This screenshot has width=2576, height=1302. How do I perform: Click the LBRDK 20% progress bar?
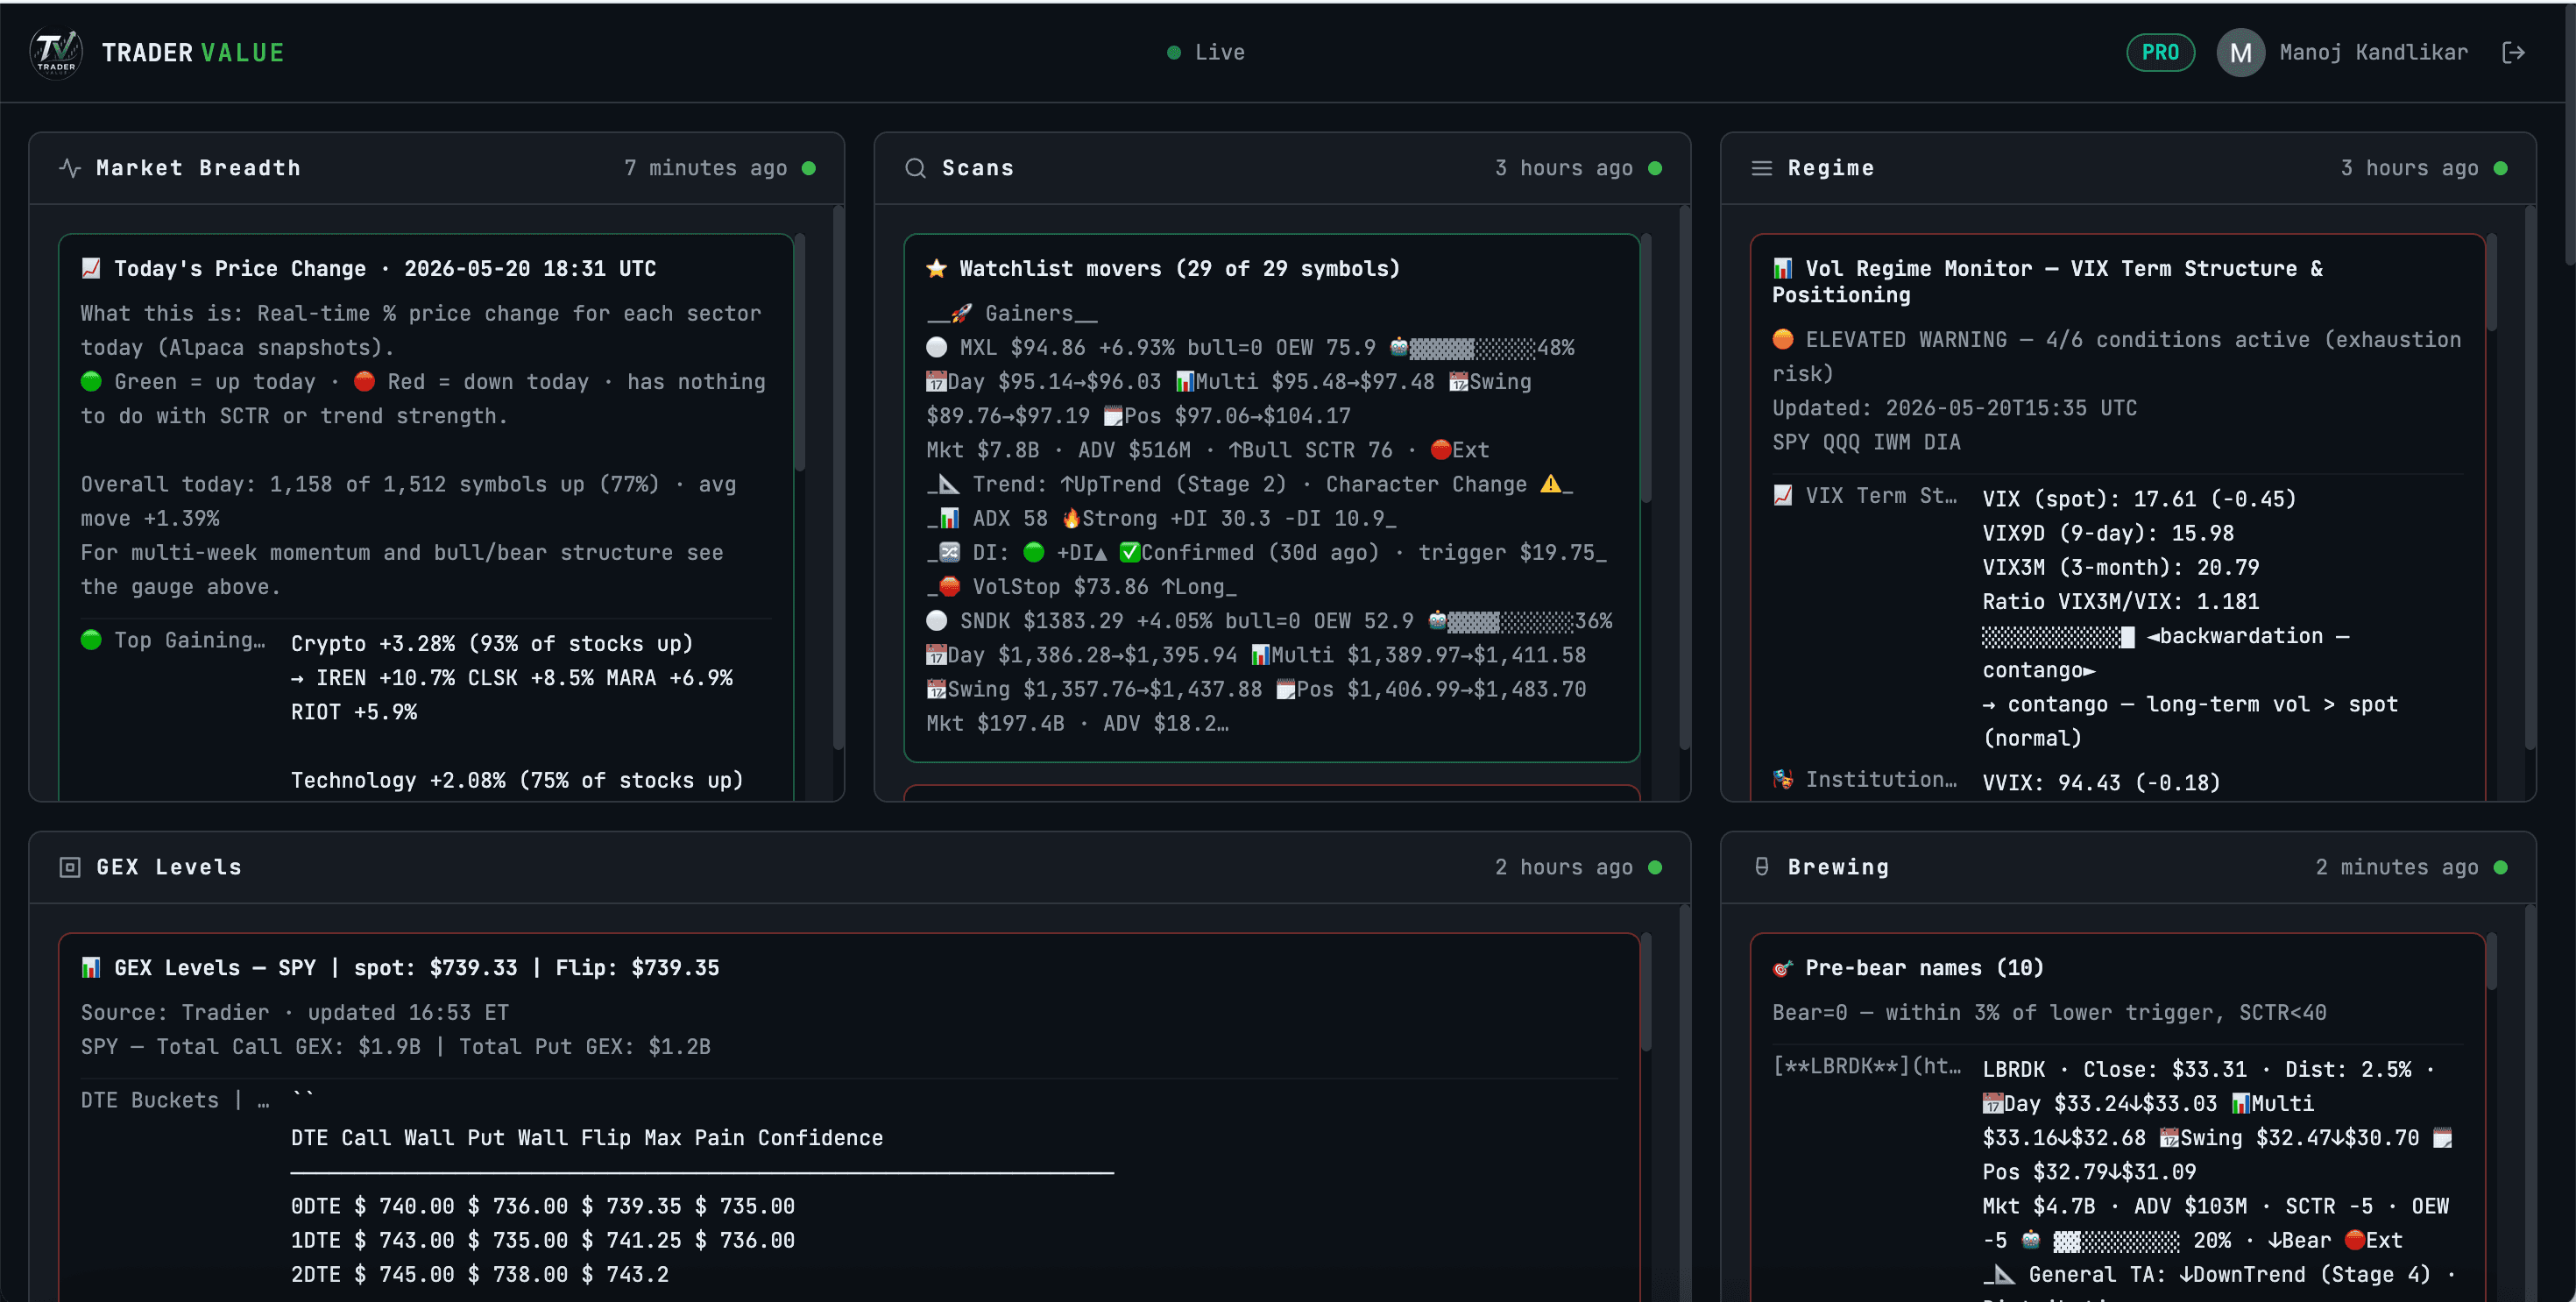(2116, 1240)
